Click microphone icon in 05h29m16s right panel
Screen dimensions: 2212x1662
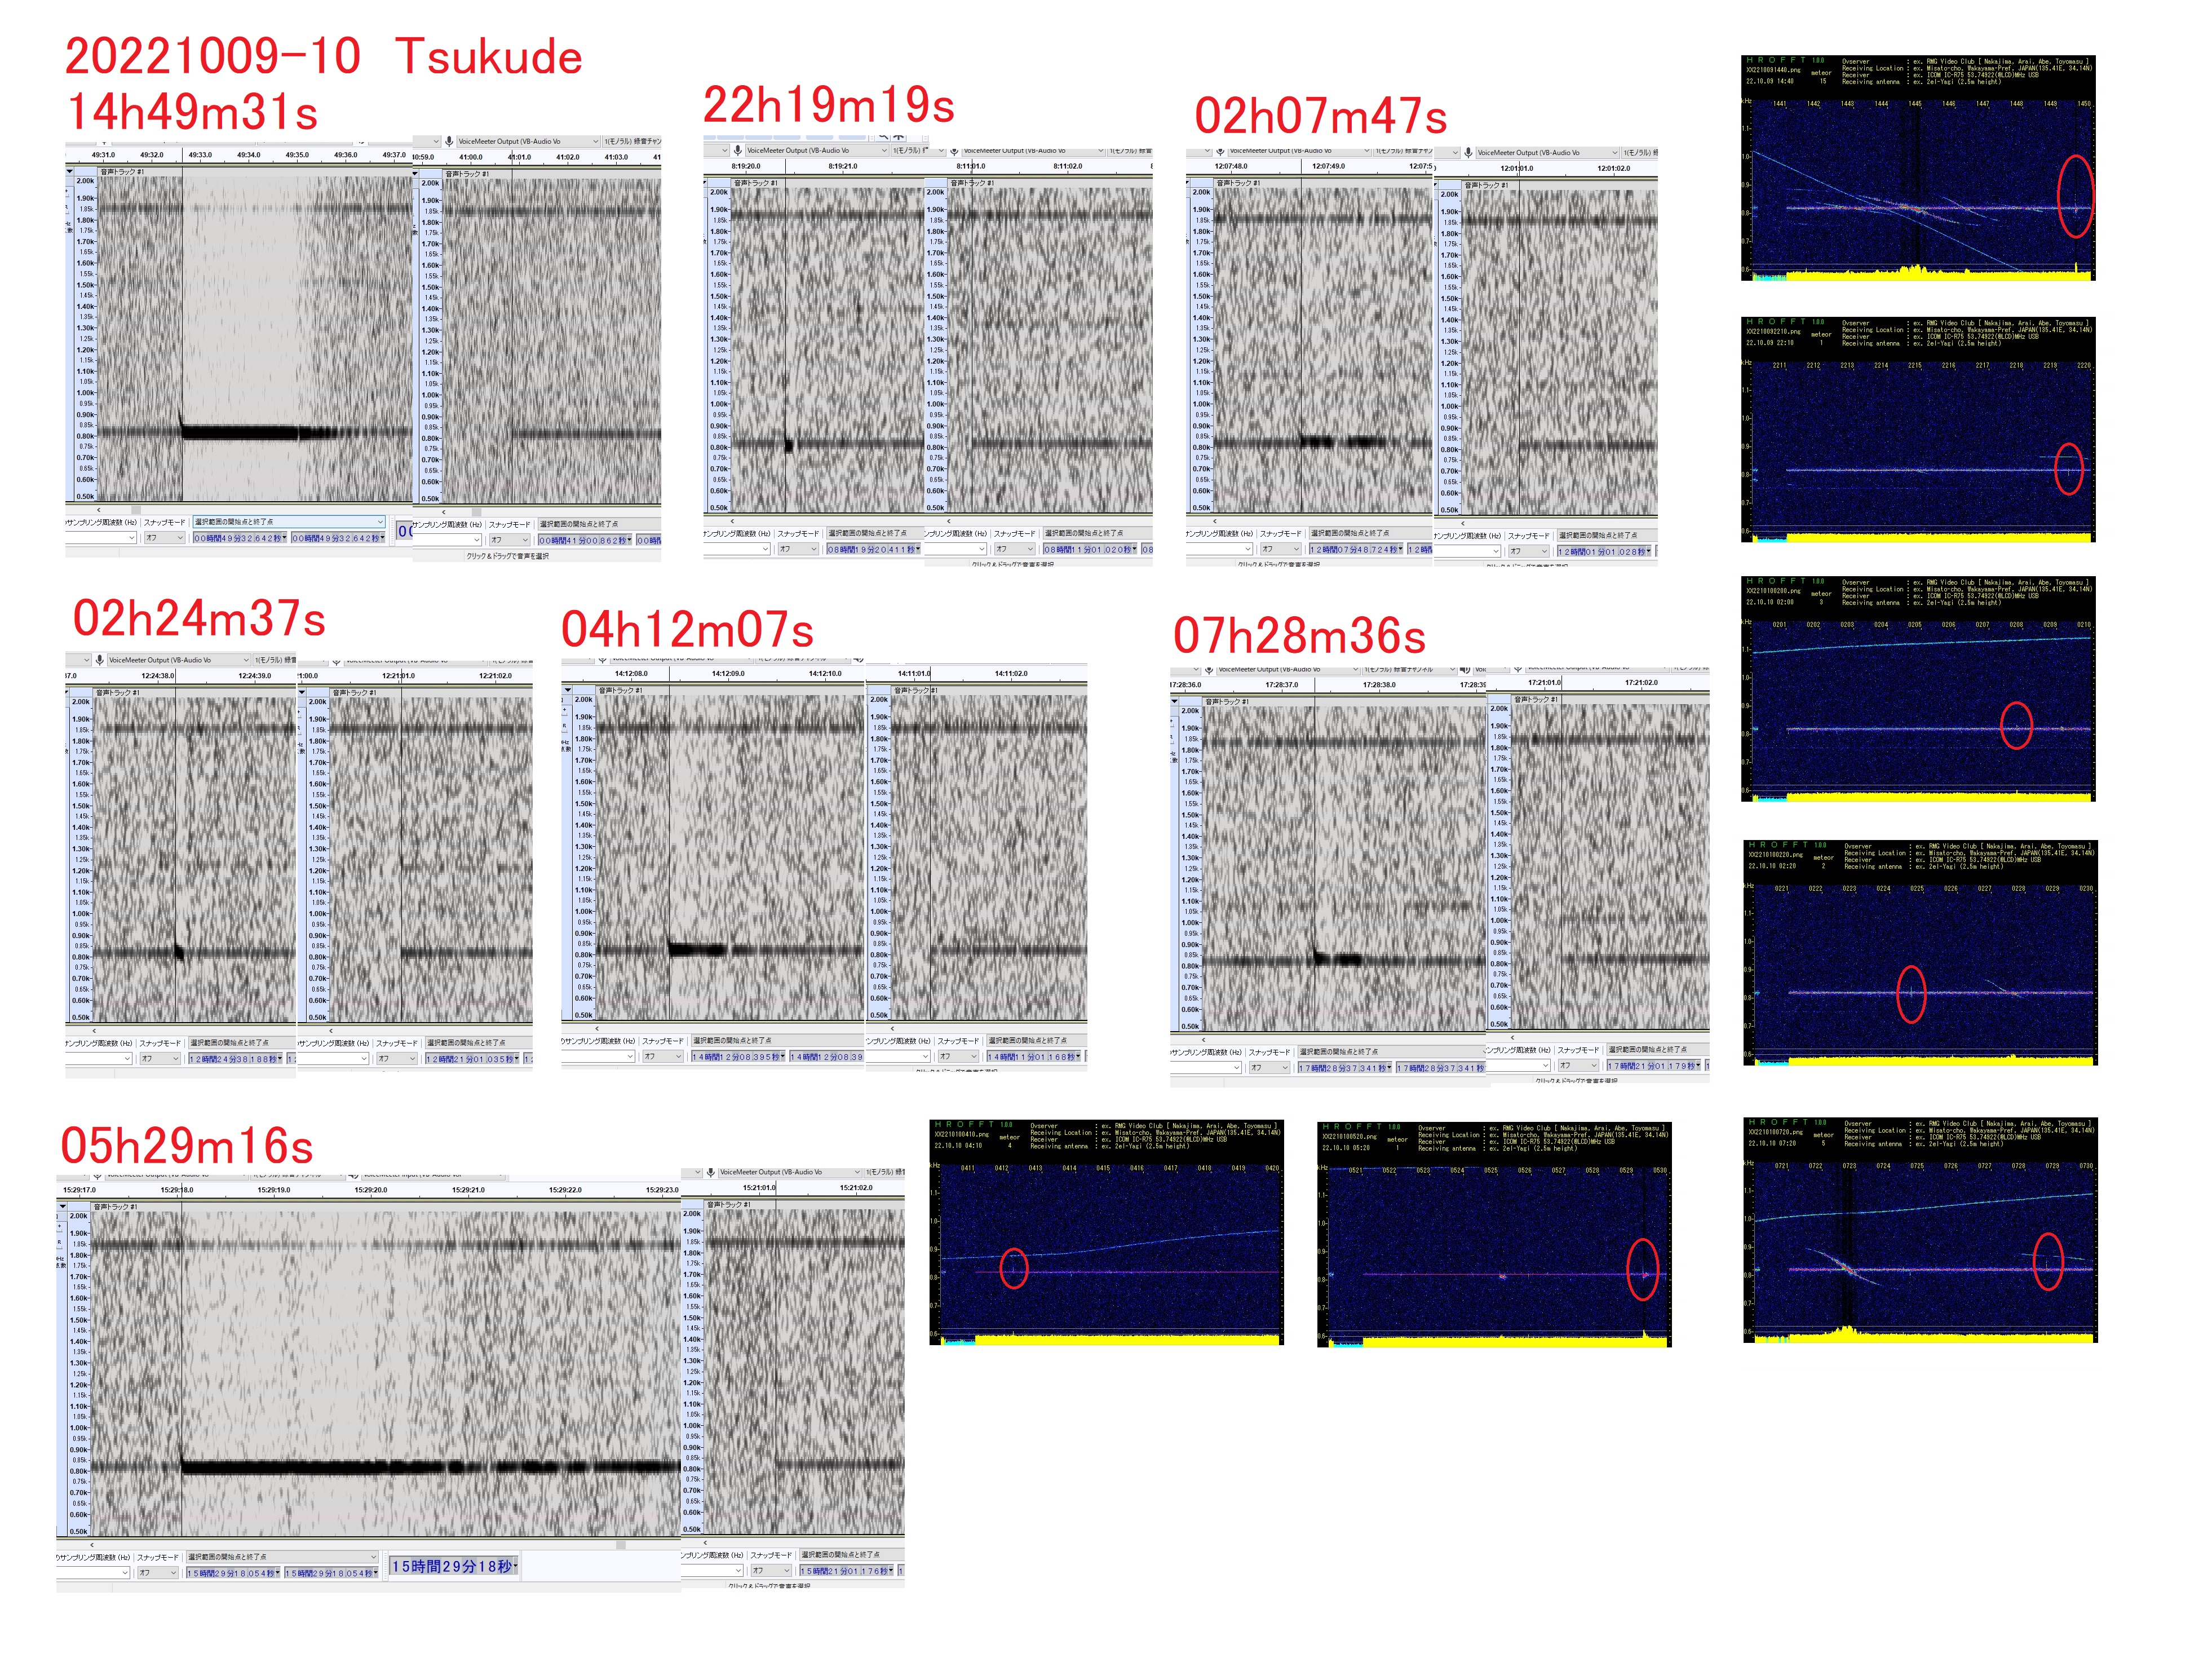(710, 1172)
